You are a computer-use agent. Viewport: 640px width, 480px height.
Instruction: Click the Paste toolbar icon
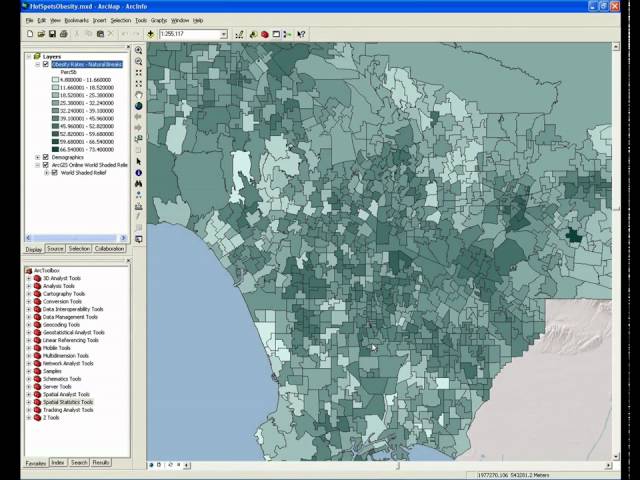(x=100, y=34)
